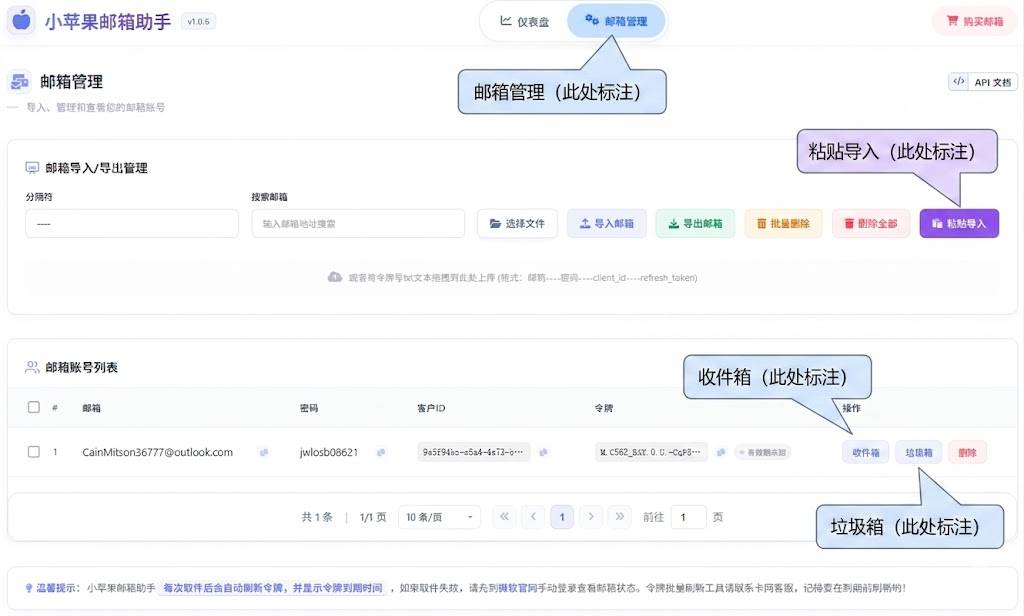Click the 批量删除 button
This screenshot has height=616, width=1024.
[x=783, y=223]
